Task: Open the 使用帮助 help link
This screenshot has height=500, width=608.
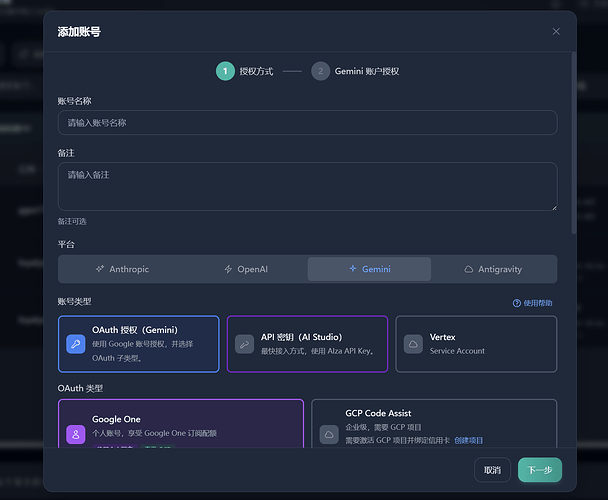Action: pos(532,303)
